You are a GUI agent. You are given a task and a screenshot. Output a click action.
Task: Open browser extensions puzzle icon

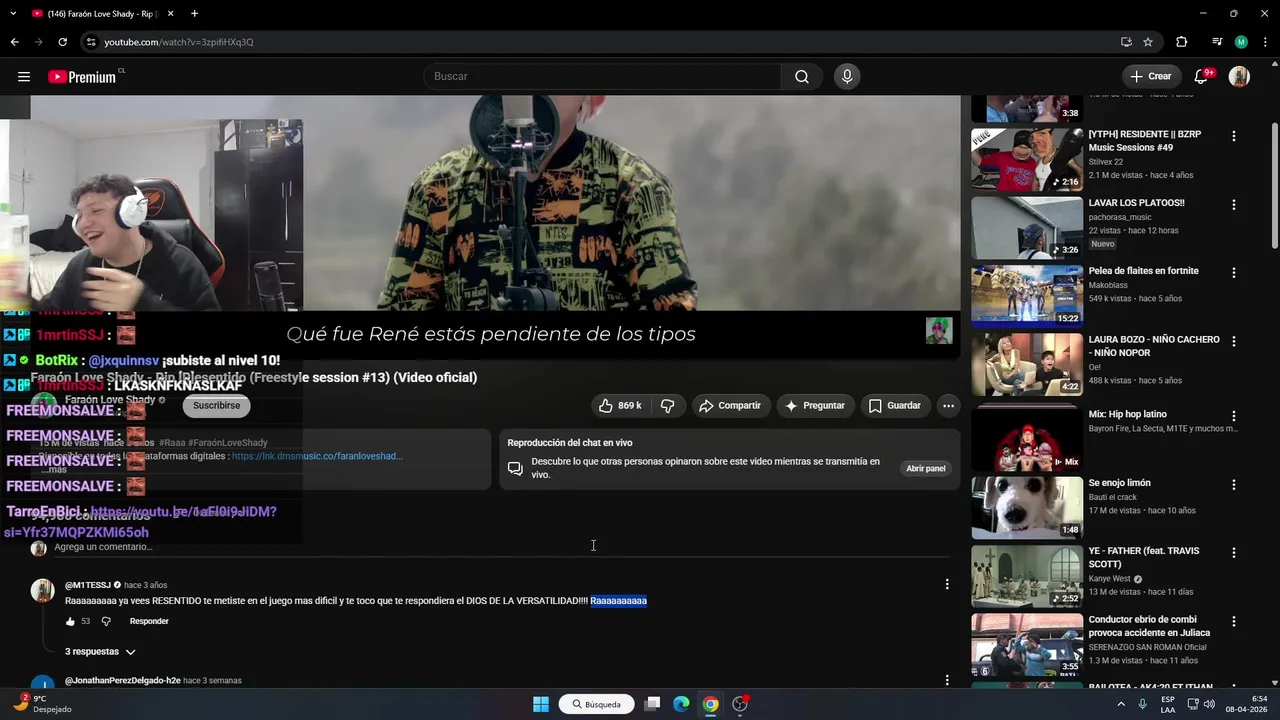[x=1181, y=42]
